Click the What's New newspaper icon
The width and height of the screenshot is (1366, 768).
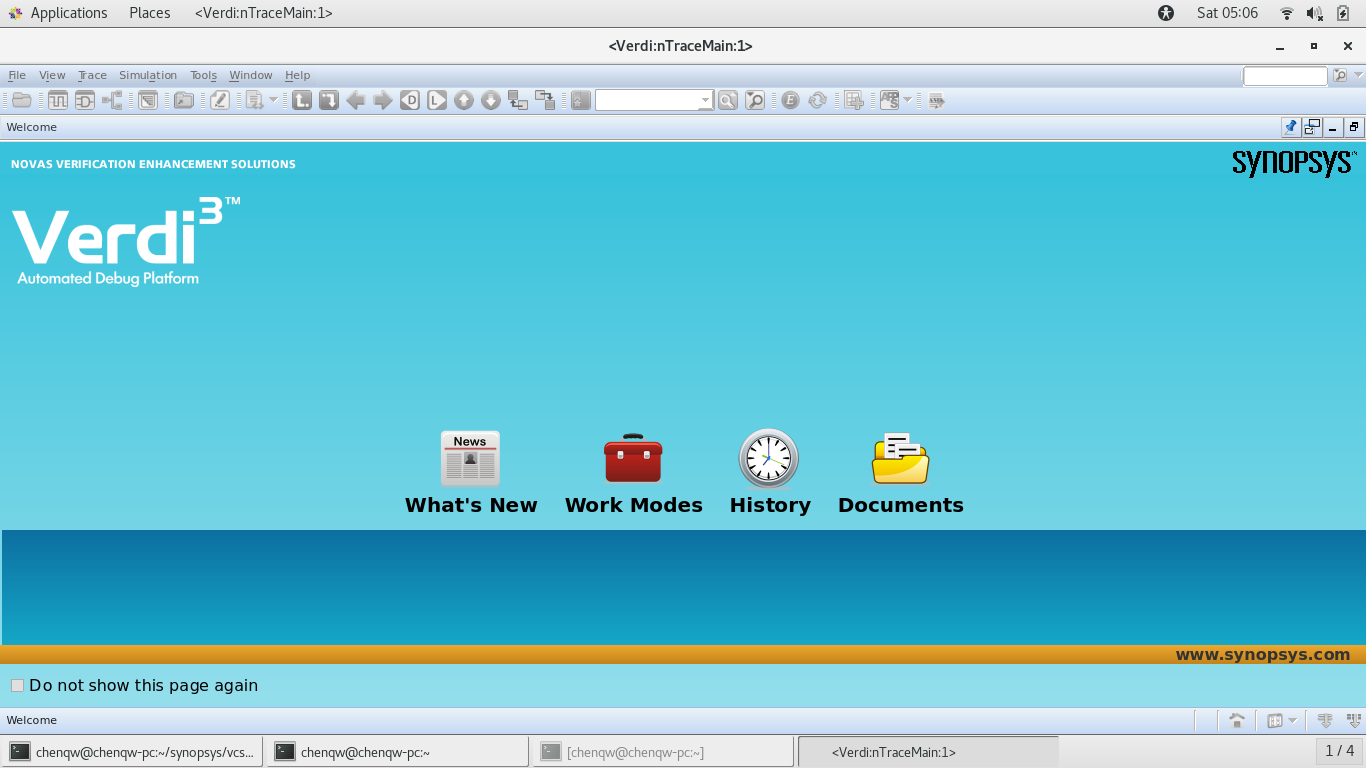(470, 458)
